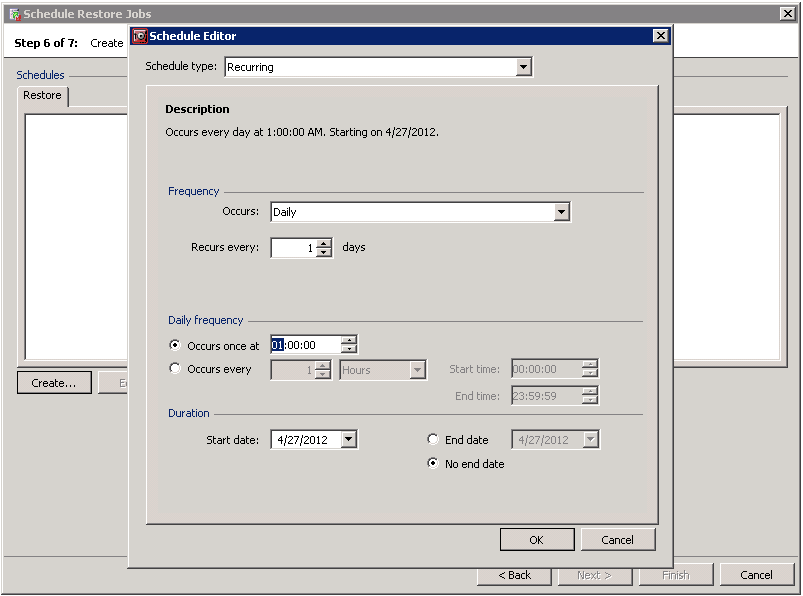Choose the End date radio option
803x596 pixels.
click(433, 439)
